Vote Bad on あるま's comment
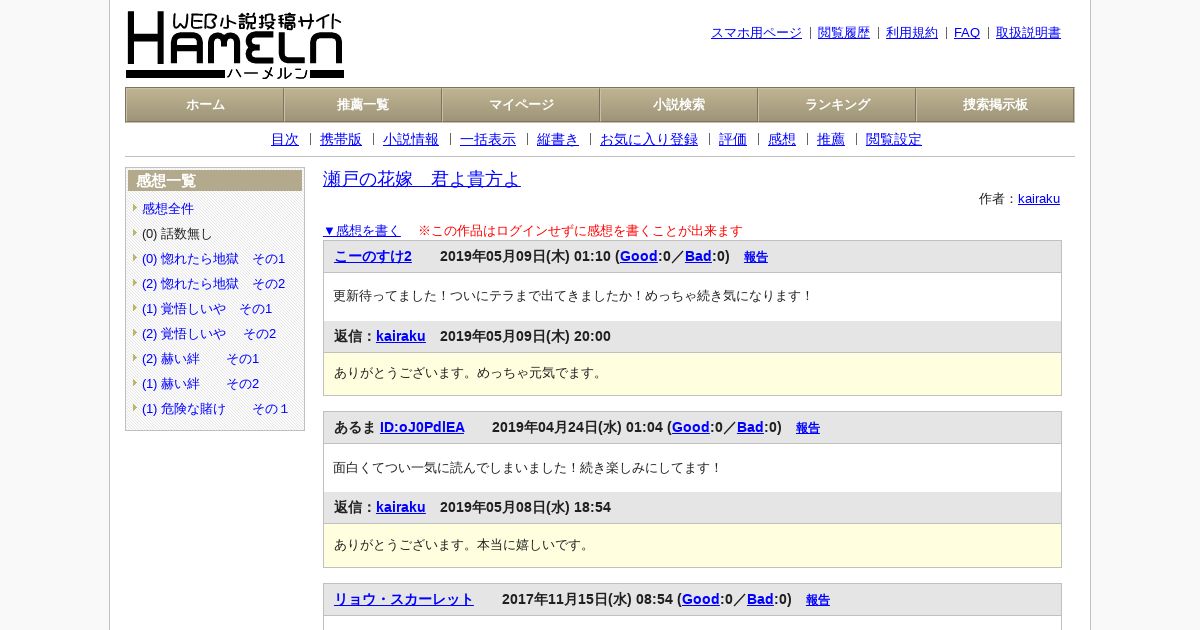The height and width of the screenshot is (630, 1200). point(750,428)
